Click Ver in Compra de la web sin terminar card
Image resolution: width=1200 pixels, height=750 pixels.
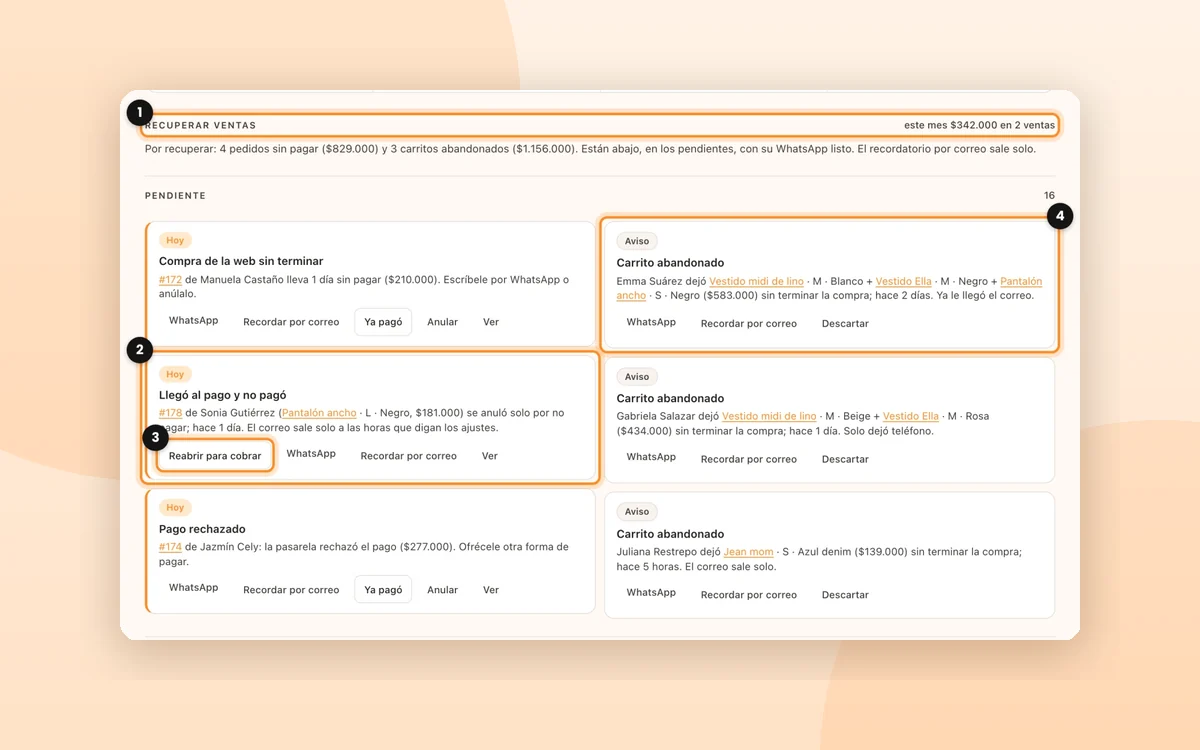pos(491,322)
